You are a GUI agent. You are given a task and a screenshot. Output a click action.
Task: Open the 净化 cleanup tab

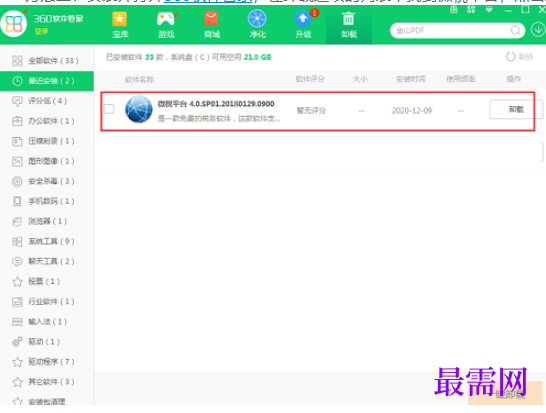pos(257,25)
